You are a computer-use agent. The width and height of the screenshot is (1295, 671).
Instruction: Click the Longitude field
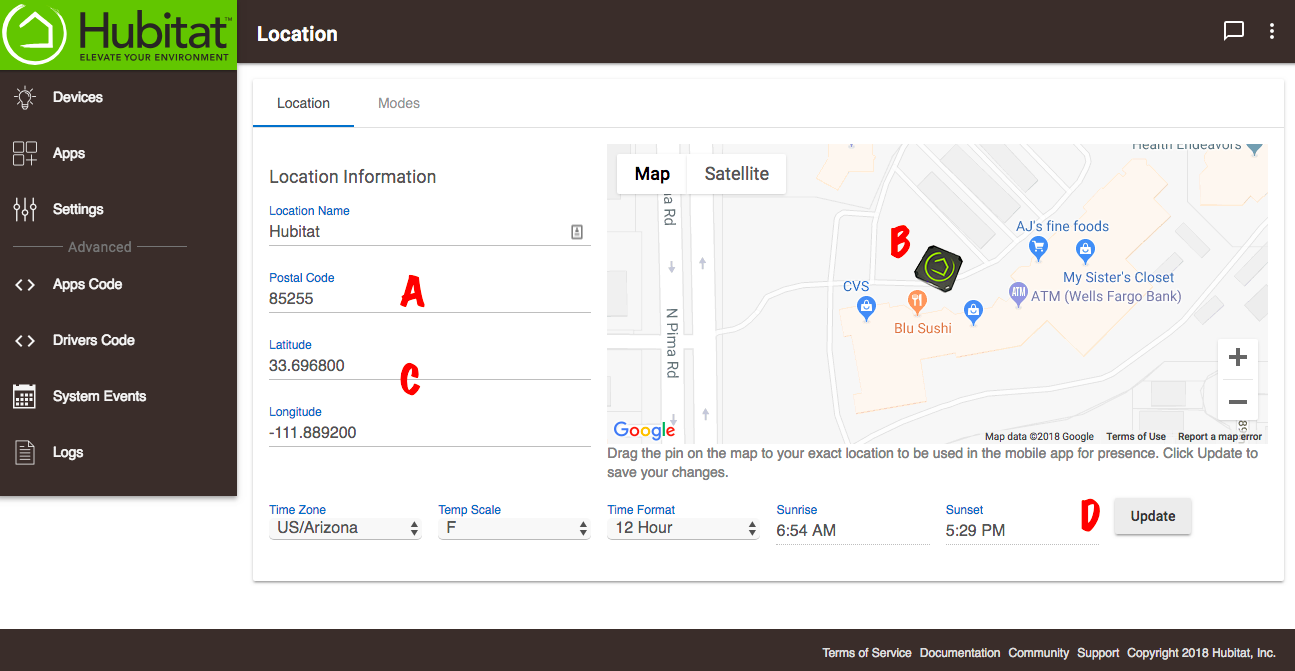pyautogui.click(x=430, y=433)
